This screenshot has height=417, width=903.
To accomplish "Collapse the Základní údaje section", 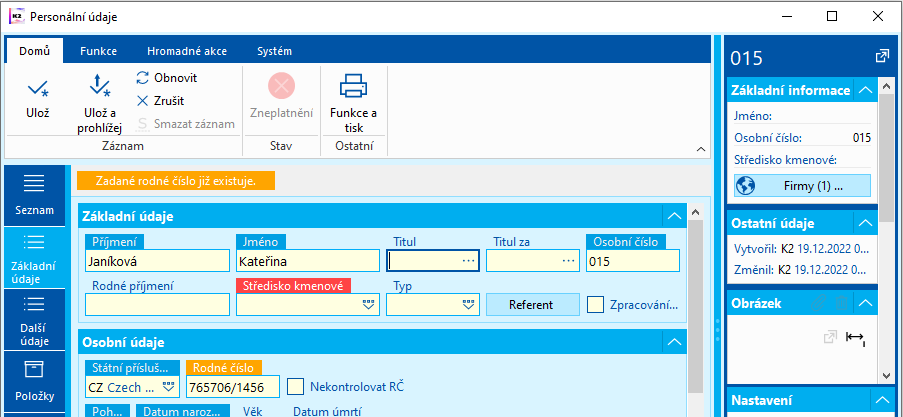I will click(x=674, y=217).
